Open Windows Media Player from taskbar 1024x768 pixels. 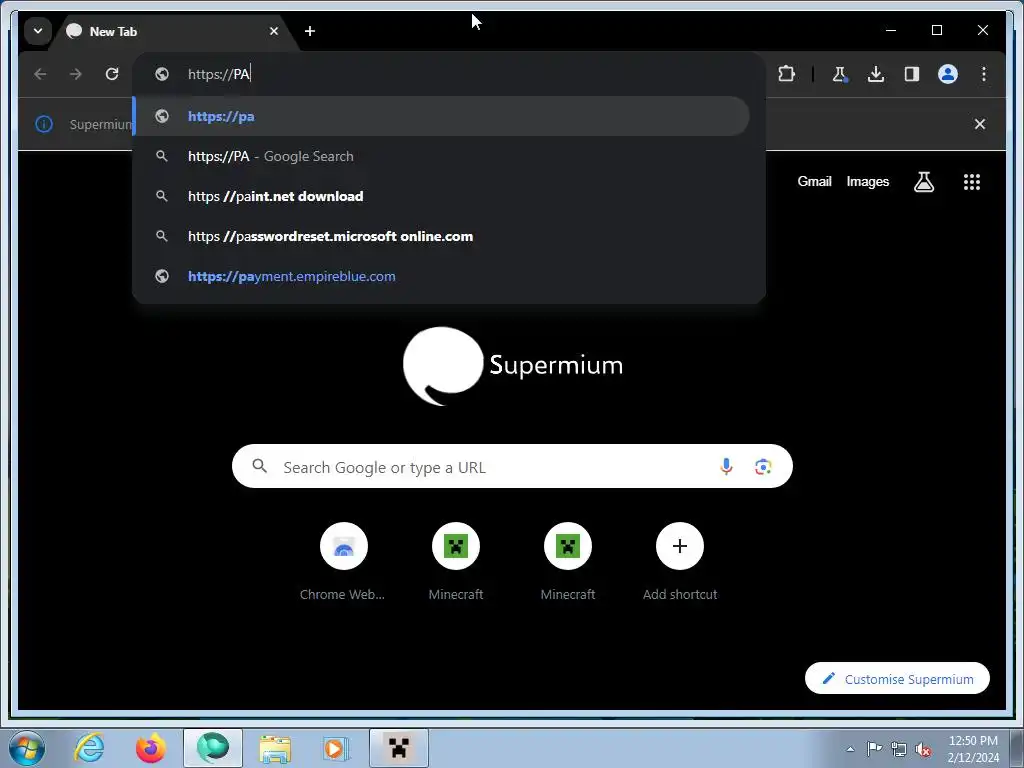click(x=337, y=748)
